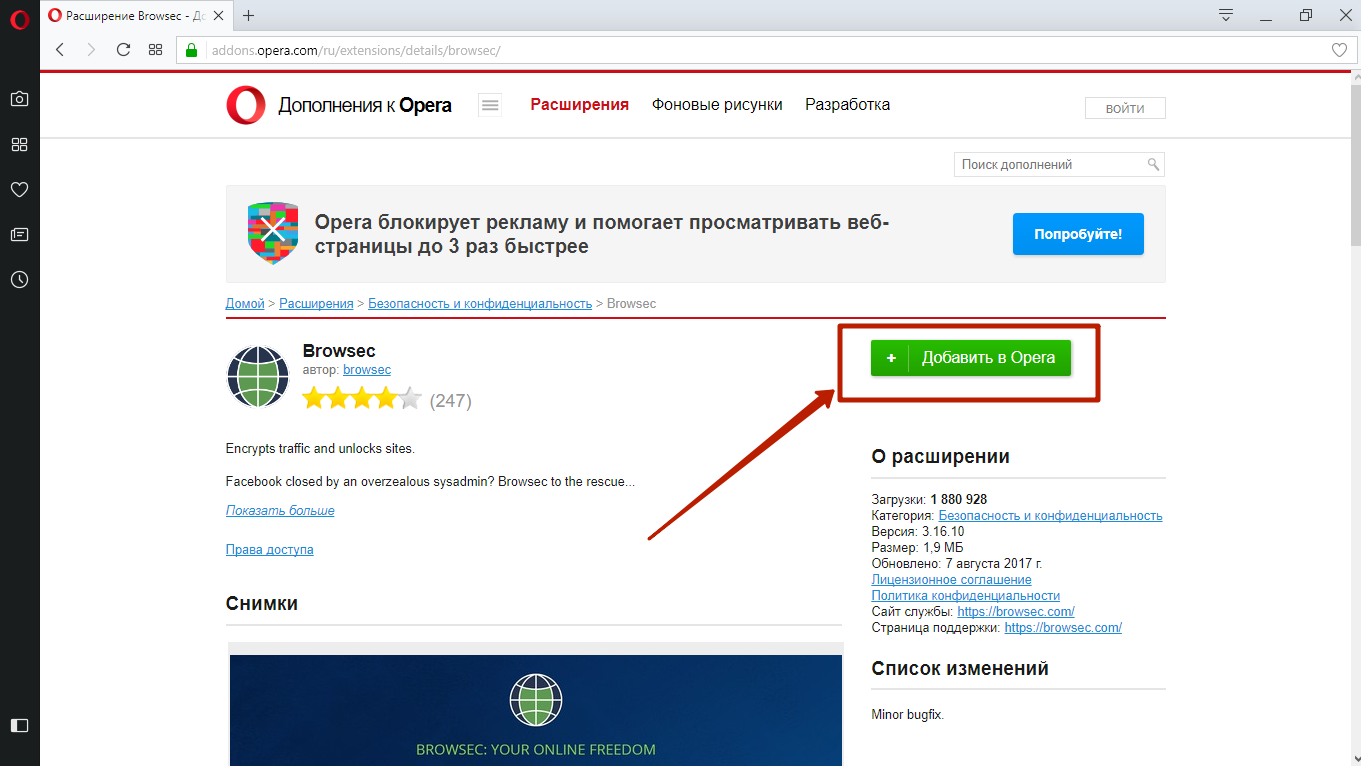The height and width of the screenshot is (766, 1361).
Task: Open the Snapshot camera sidebar icon
Action: coord(19,99)
